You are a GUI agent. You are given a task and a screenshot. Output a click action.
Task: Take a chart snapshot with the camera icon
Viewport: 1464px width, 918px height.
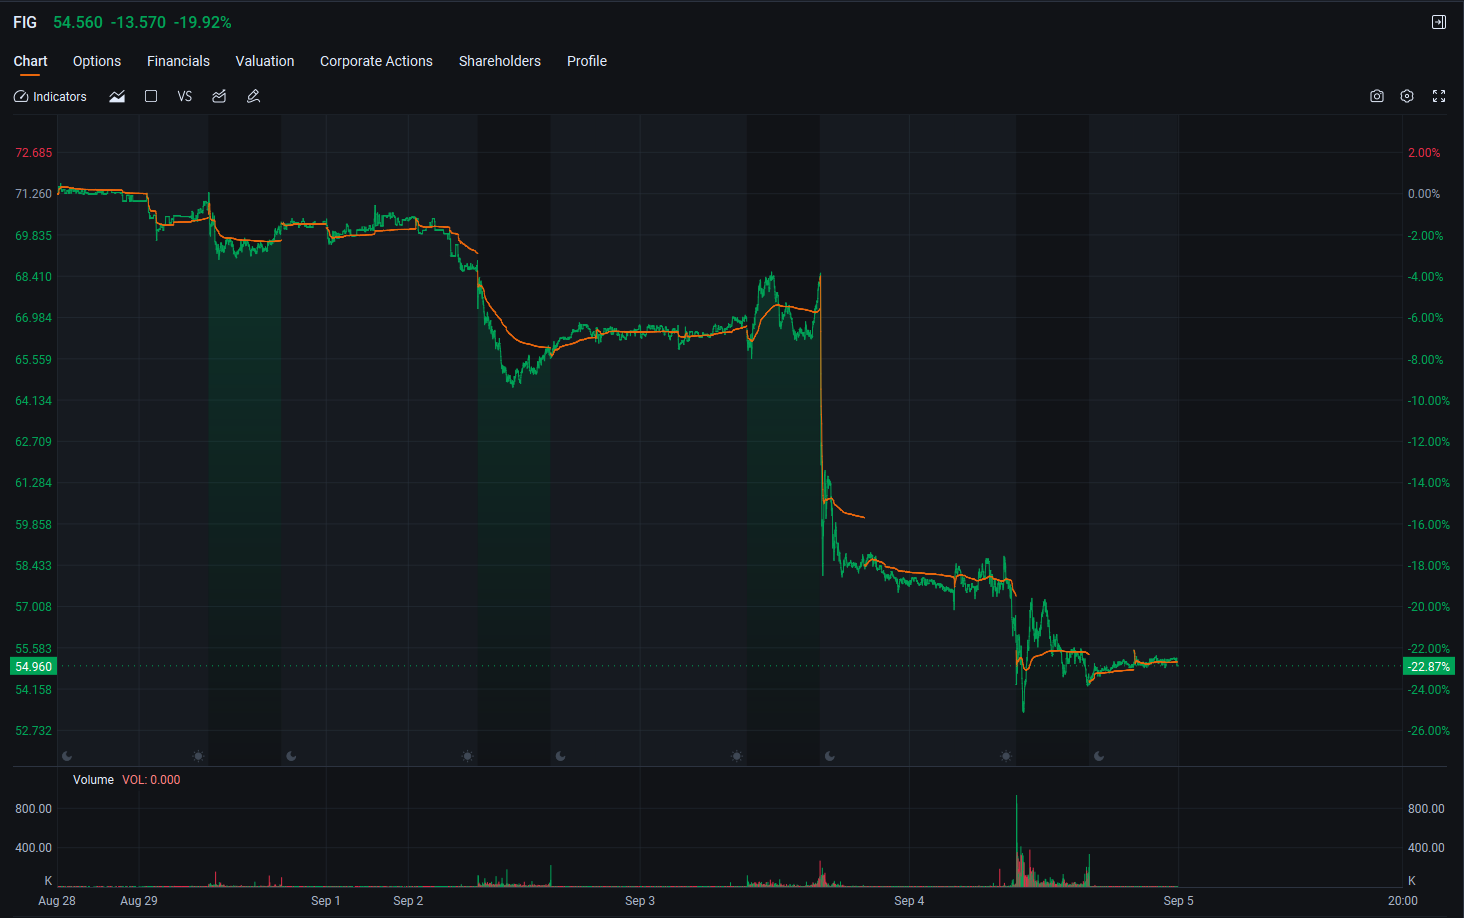tap(1377, 97)
